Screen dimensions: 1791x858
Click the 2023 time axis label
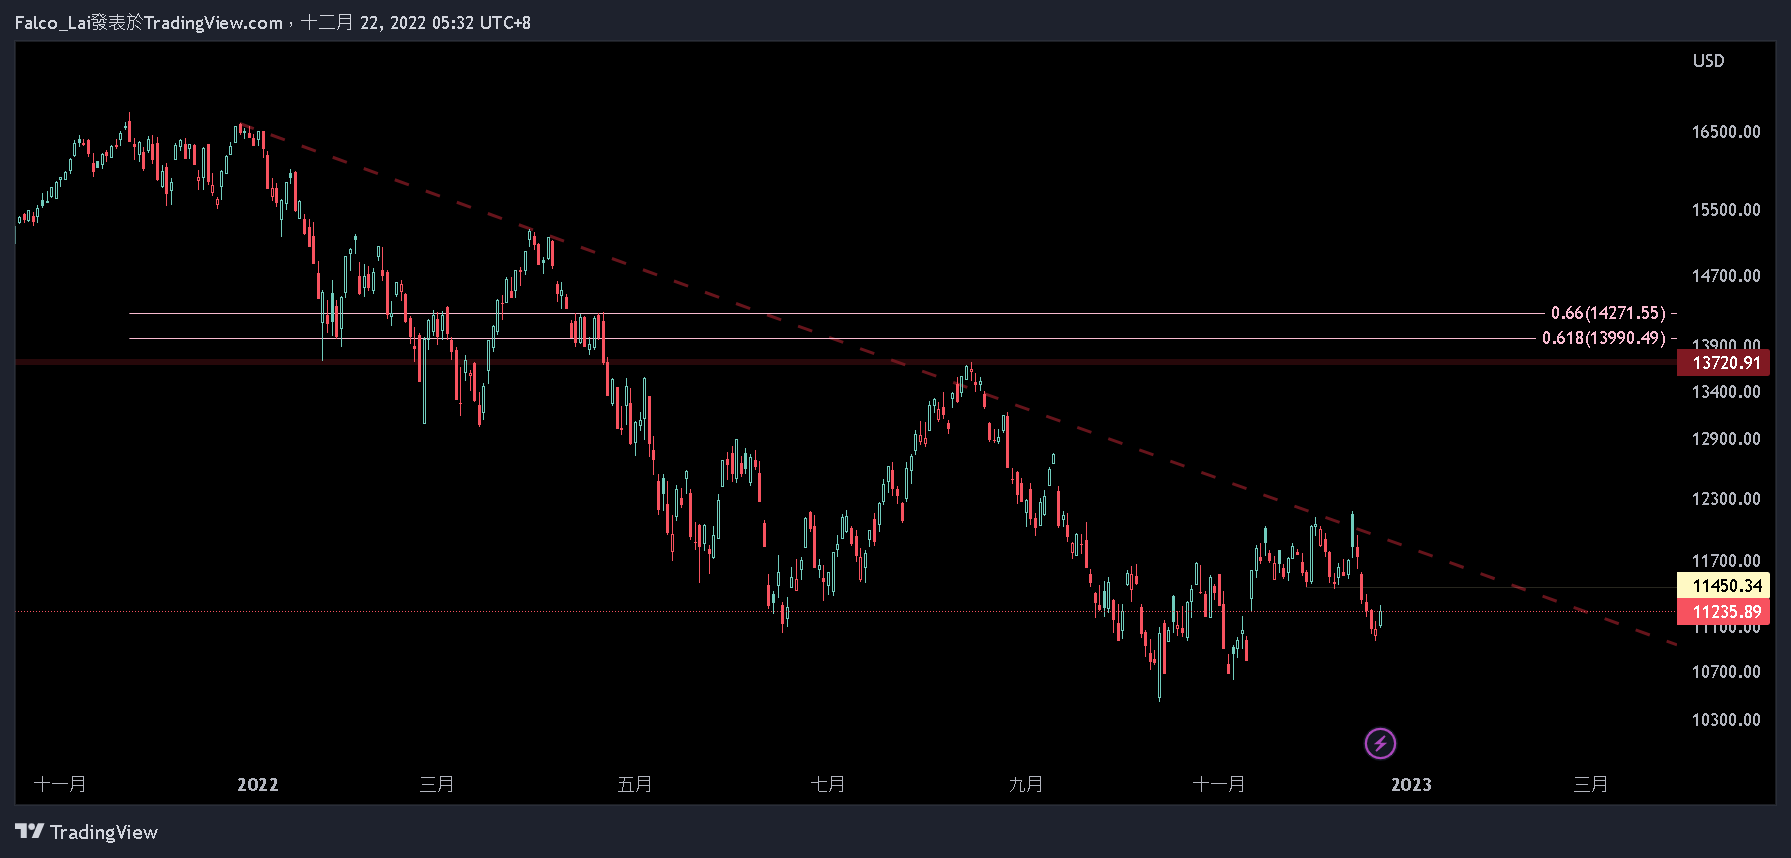click(x=1411, y=785)
